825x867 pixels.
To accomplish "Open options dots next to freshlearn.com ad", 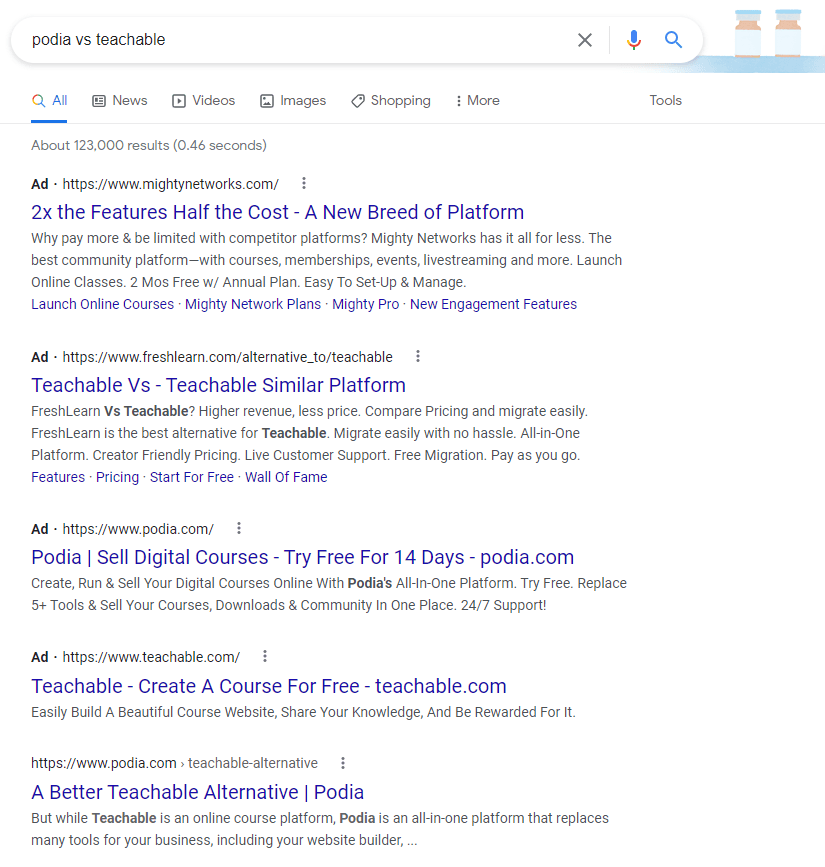I will point(418,356).
